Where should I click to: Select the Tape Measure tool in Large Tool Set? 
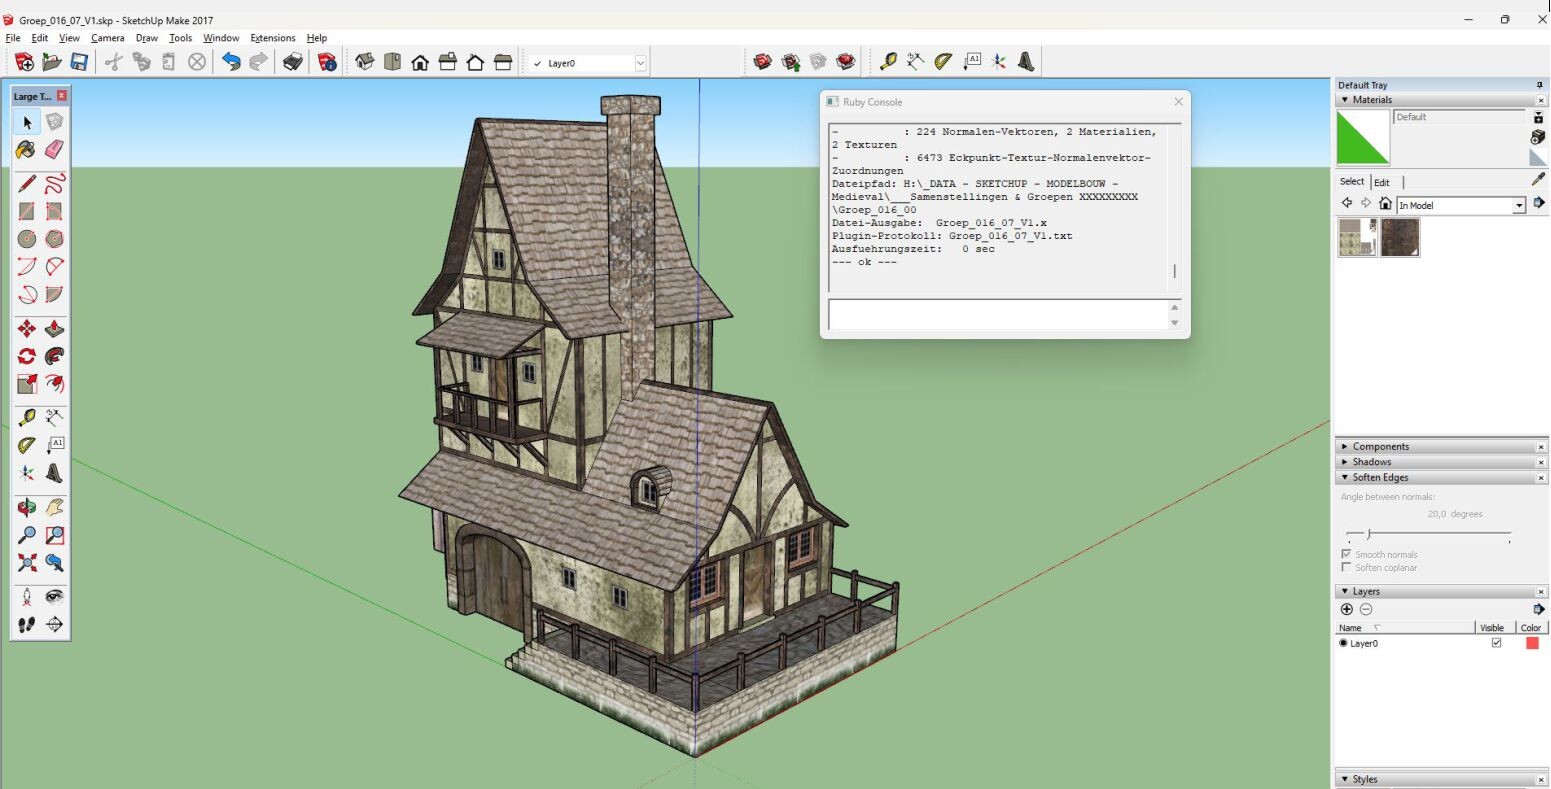tap(26, 418)
